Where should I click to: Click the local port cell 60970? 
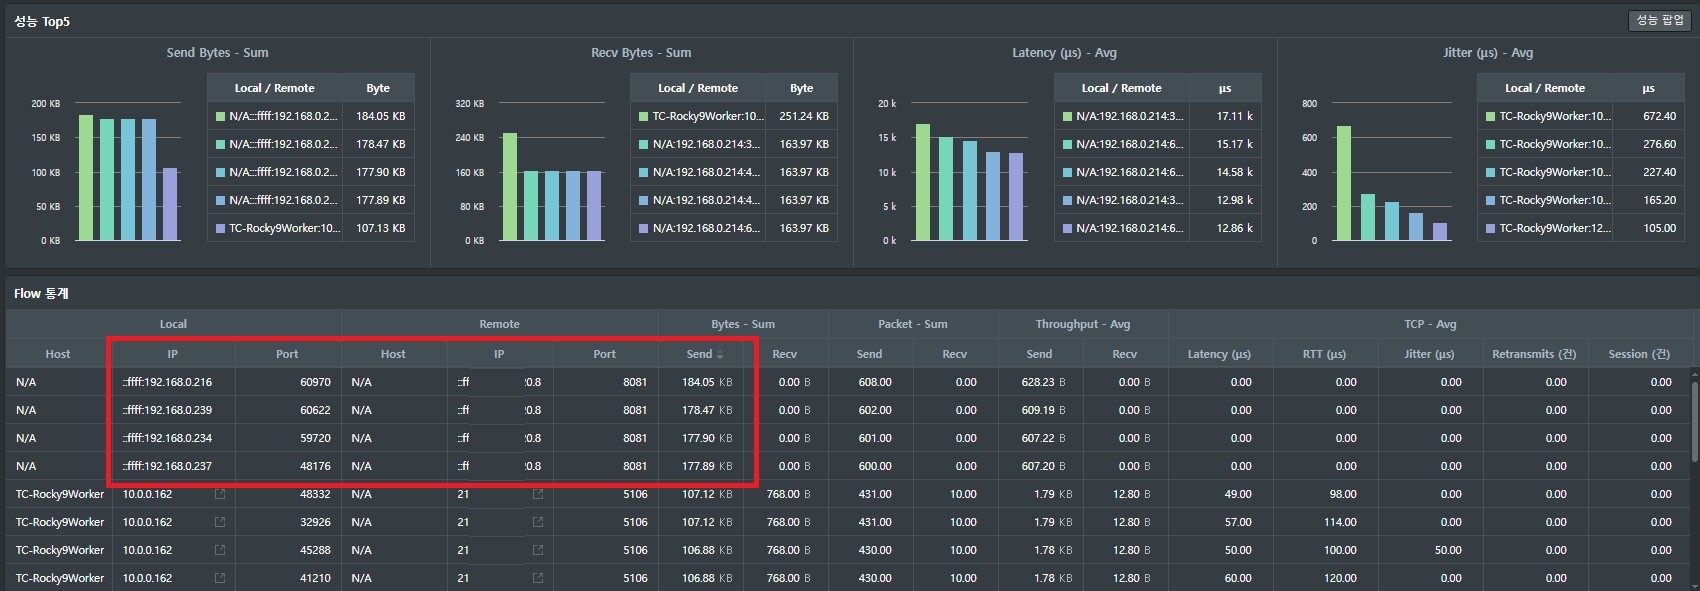tap(315, 382)
